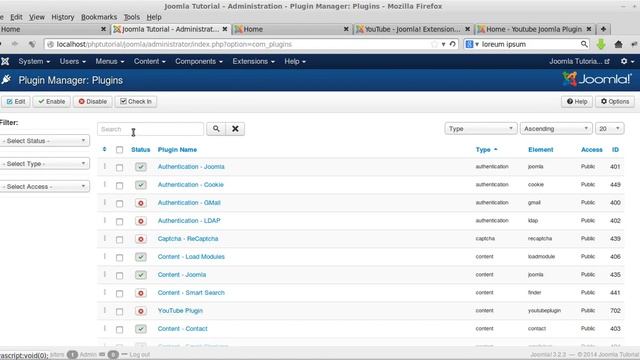The image size is (640, 360).
Task: Check the box for Content - Smart Search
Action: (x=119, y=293)
